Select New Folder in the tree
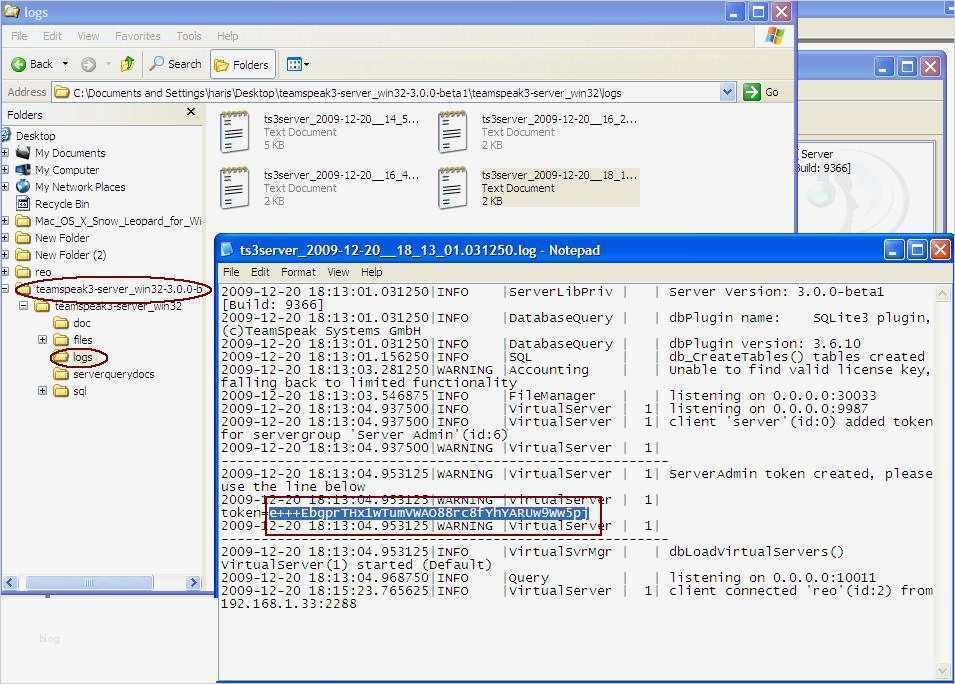The height and width of the screenshot is (684, 955). 62,238
